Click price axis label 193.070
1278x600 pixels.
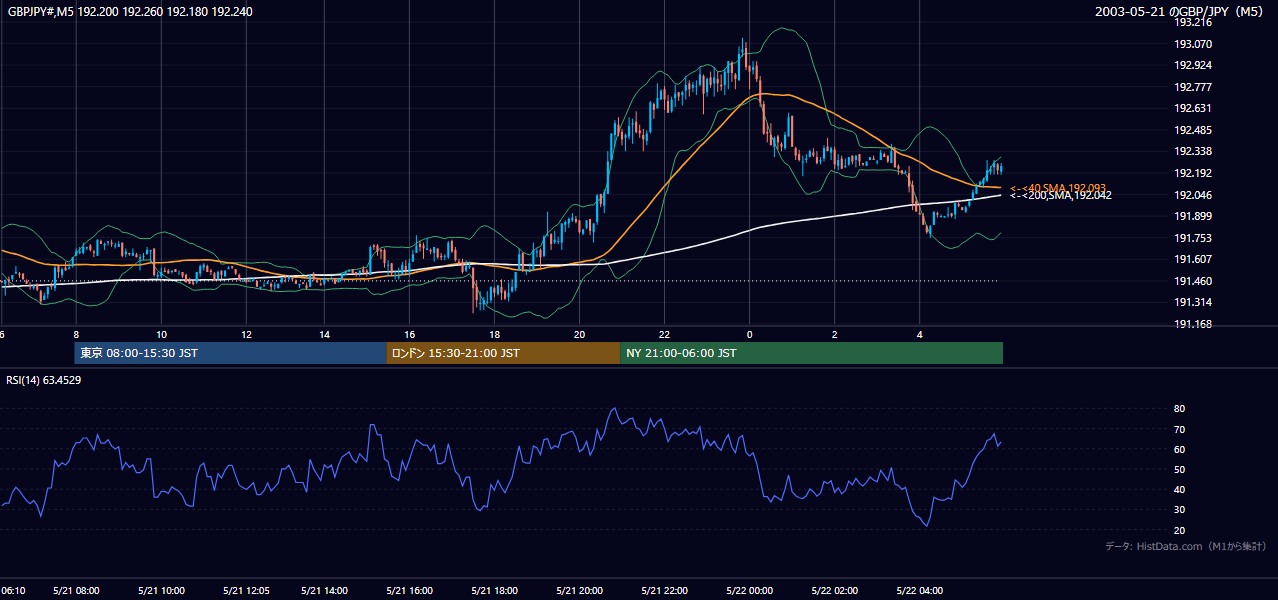click(x=1193, y=44)
